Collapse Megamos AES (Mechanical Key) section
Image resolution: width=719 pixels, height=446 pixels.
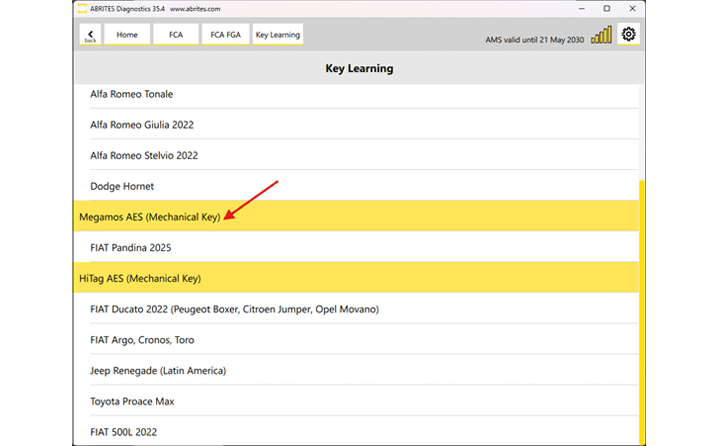click(x=149, y=216)
